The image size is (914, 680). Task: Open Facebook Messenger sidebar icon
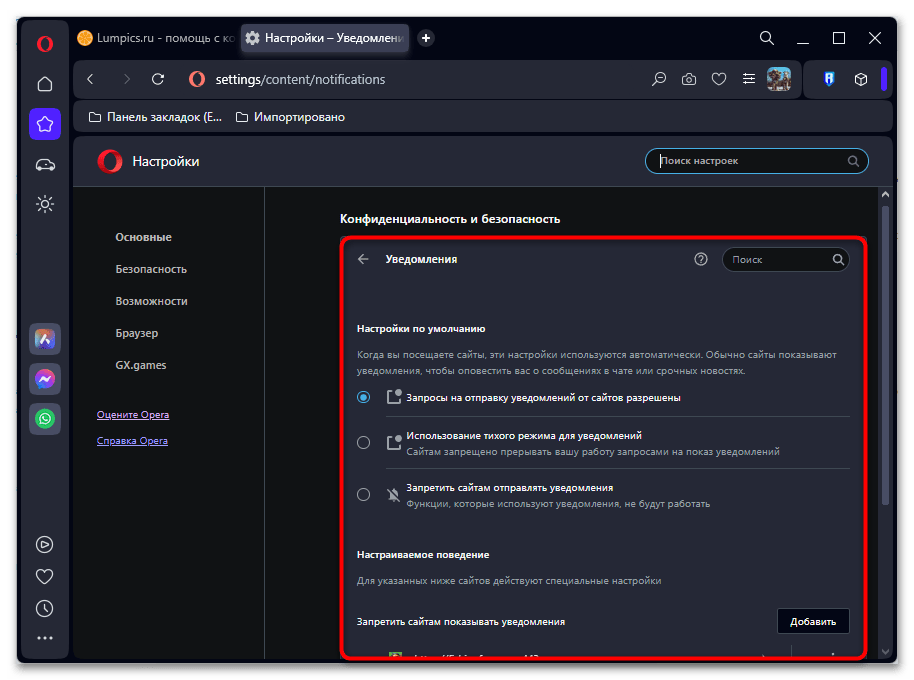(x=45, y=379)
